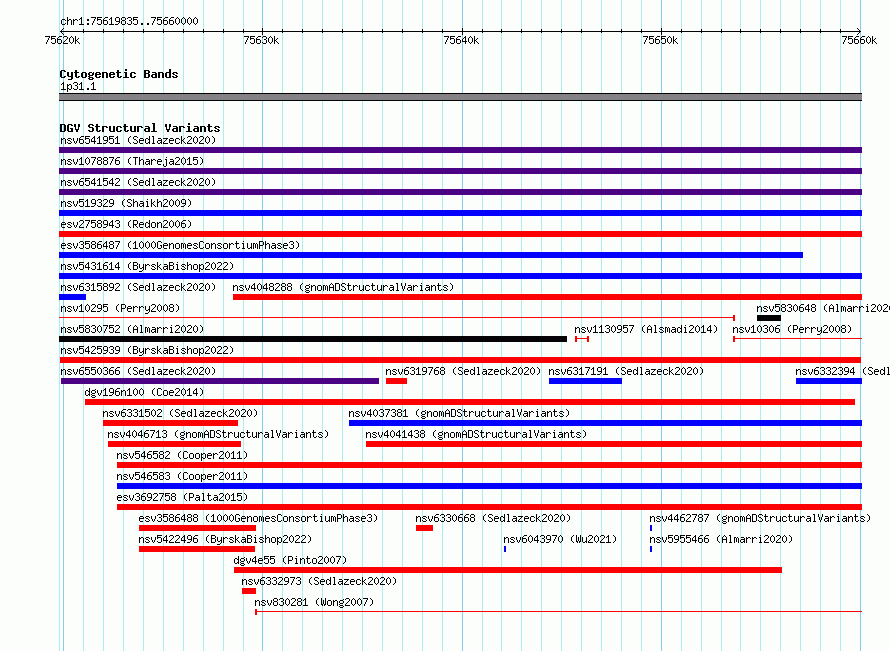Image resolution: width=890 pixels, height=651 pixels.
Task: Click nsv5431614 (ByrskaBishop2022) label
Action: [x=147, y=266]
